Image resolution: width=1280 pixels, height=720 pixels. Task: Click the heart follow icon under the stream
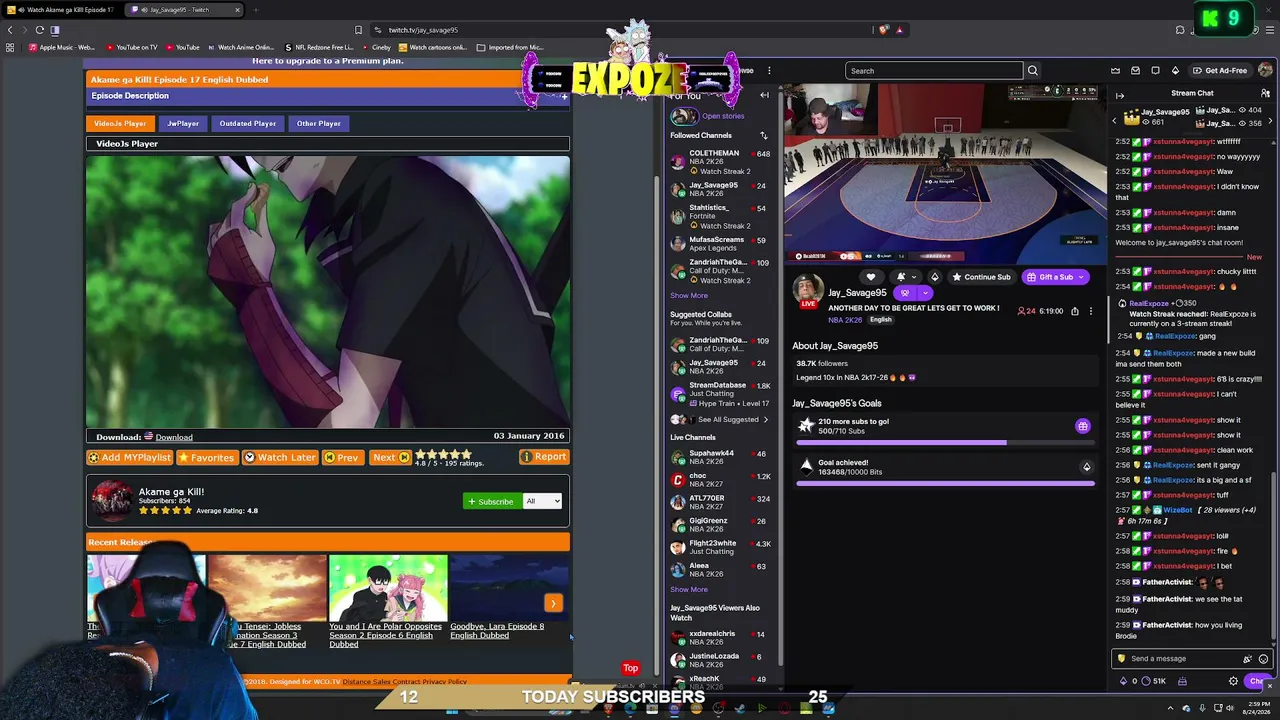(870, 277)
